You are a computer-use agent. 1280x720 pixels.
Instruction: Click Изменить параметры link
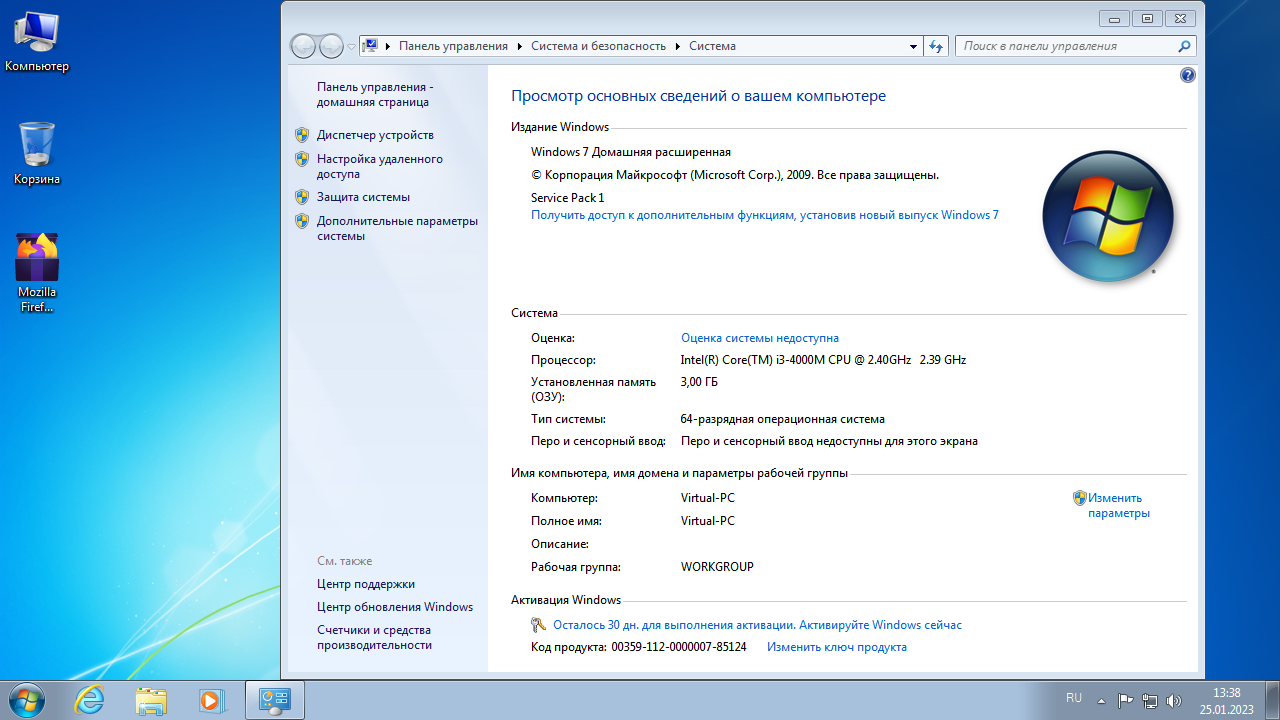point(1119,505)
